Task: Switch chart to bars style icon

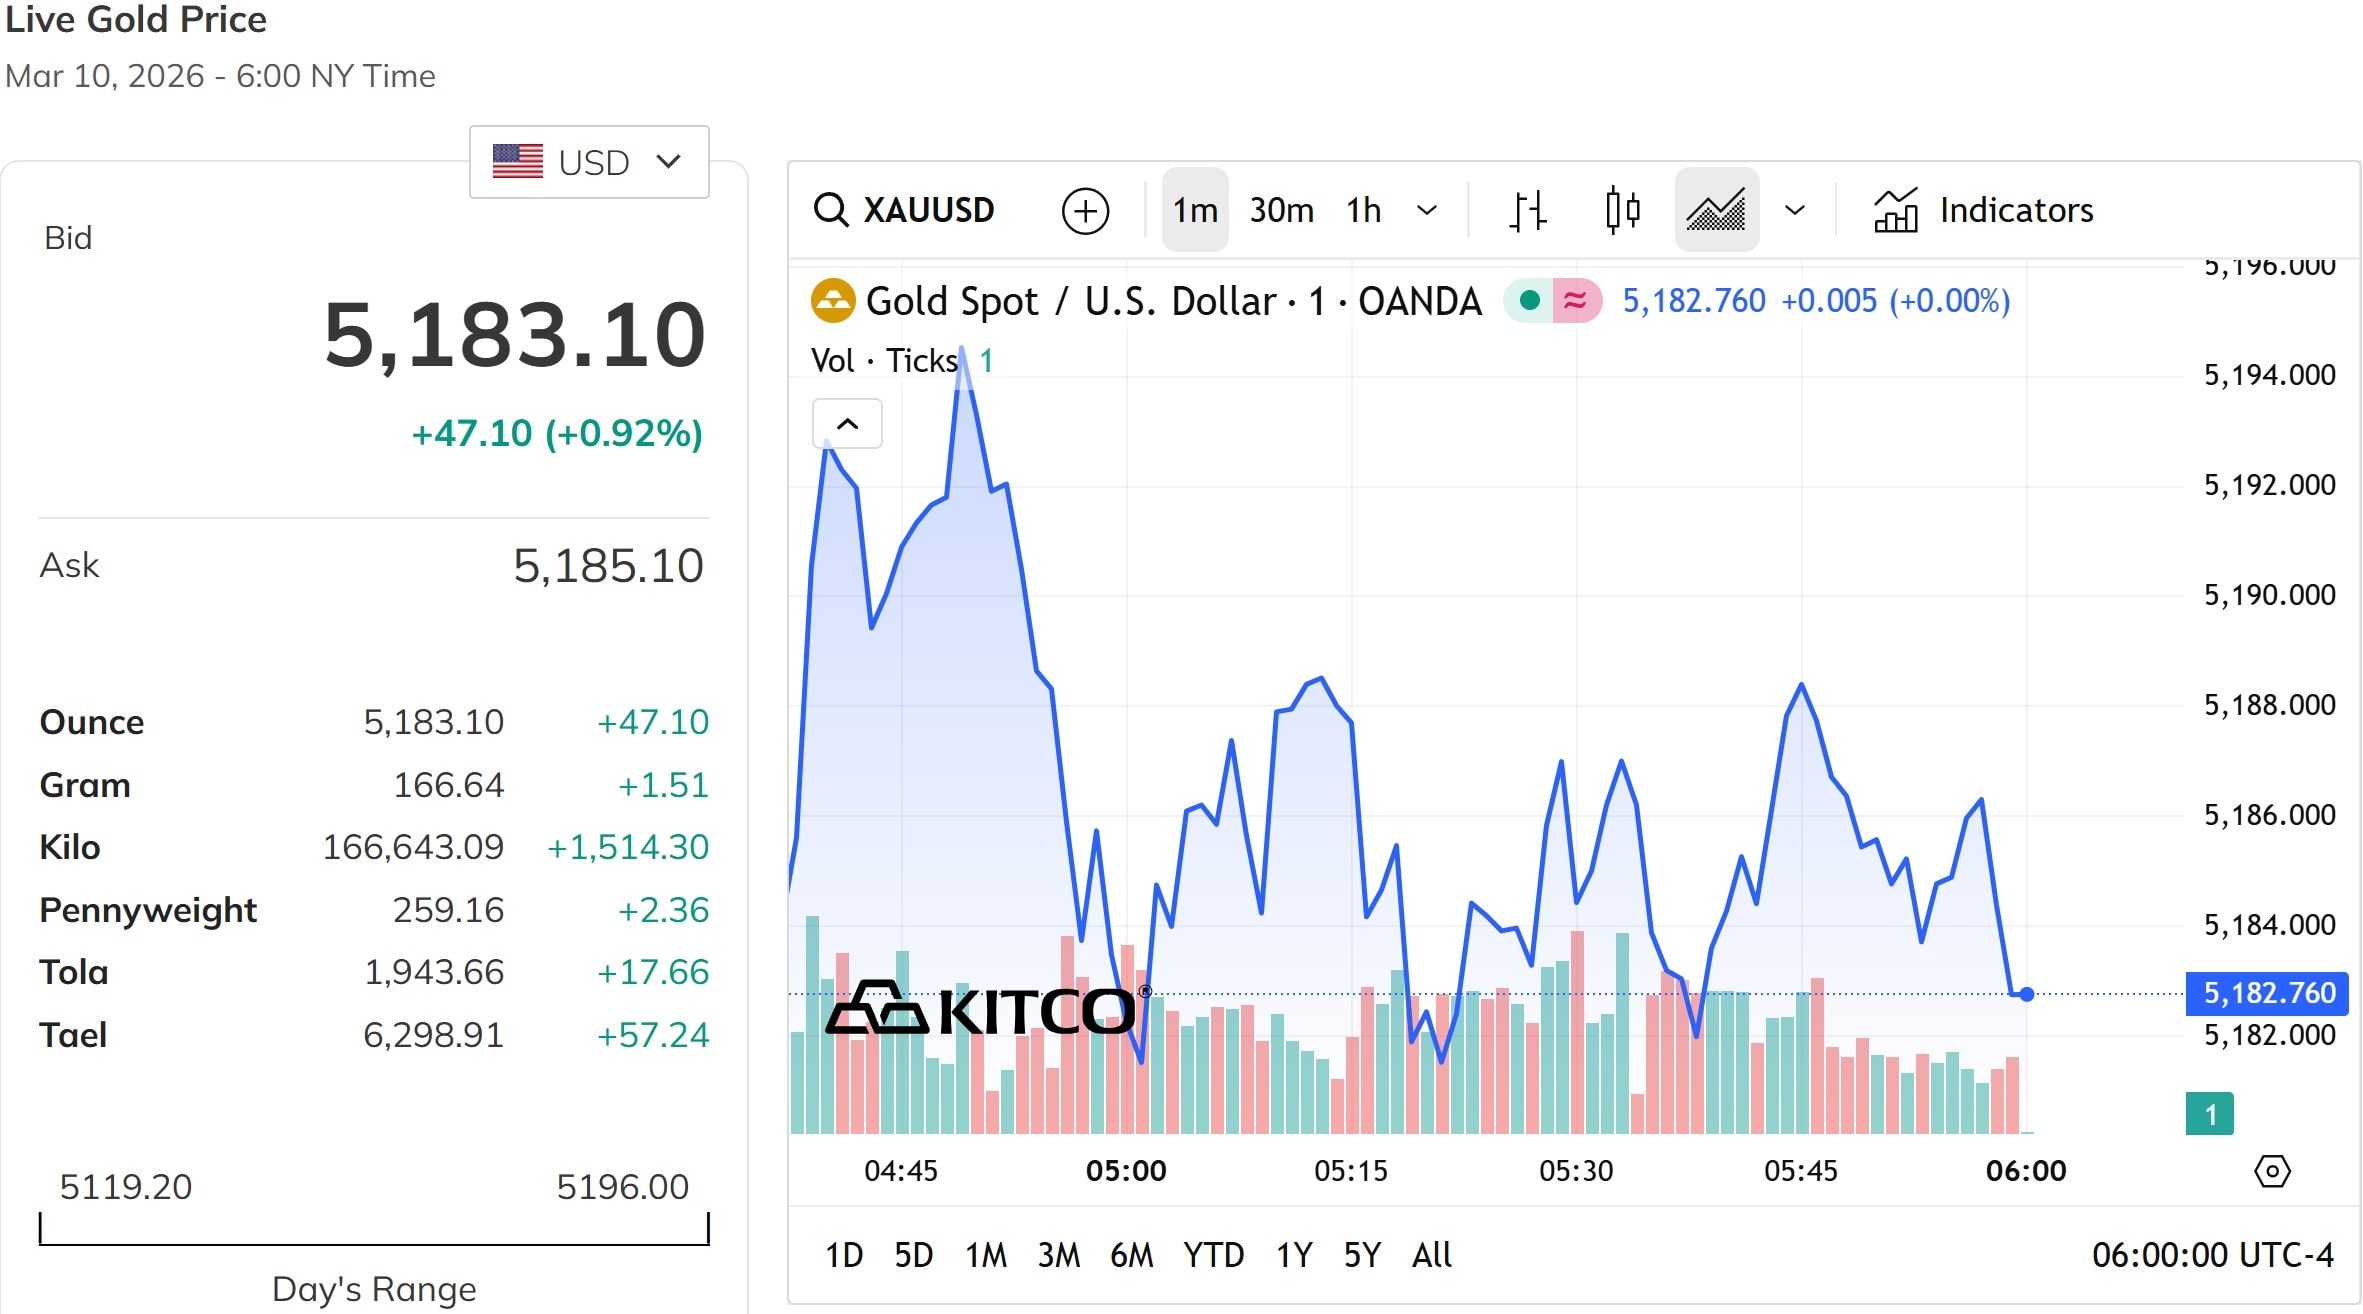Action: (1527, 211)
